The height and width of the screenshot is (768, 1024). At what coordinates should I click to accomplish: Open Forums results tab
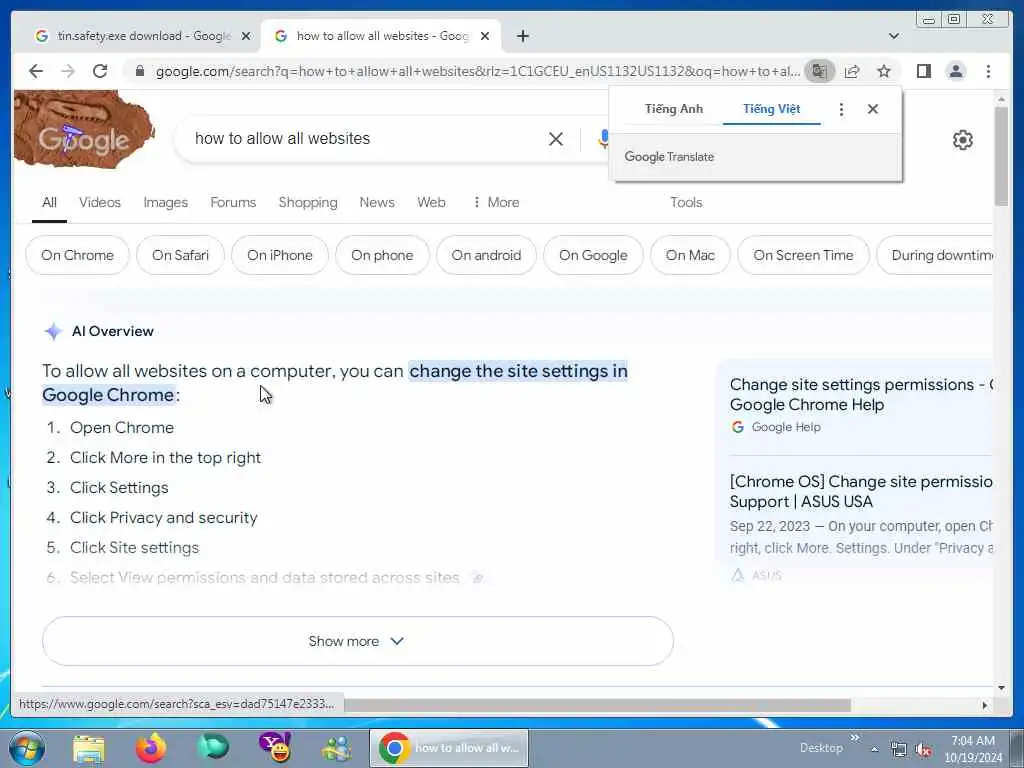[232, 202]
